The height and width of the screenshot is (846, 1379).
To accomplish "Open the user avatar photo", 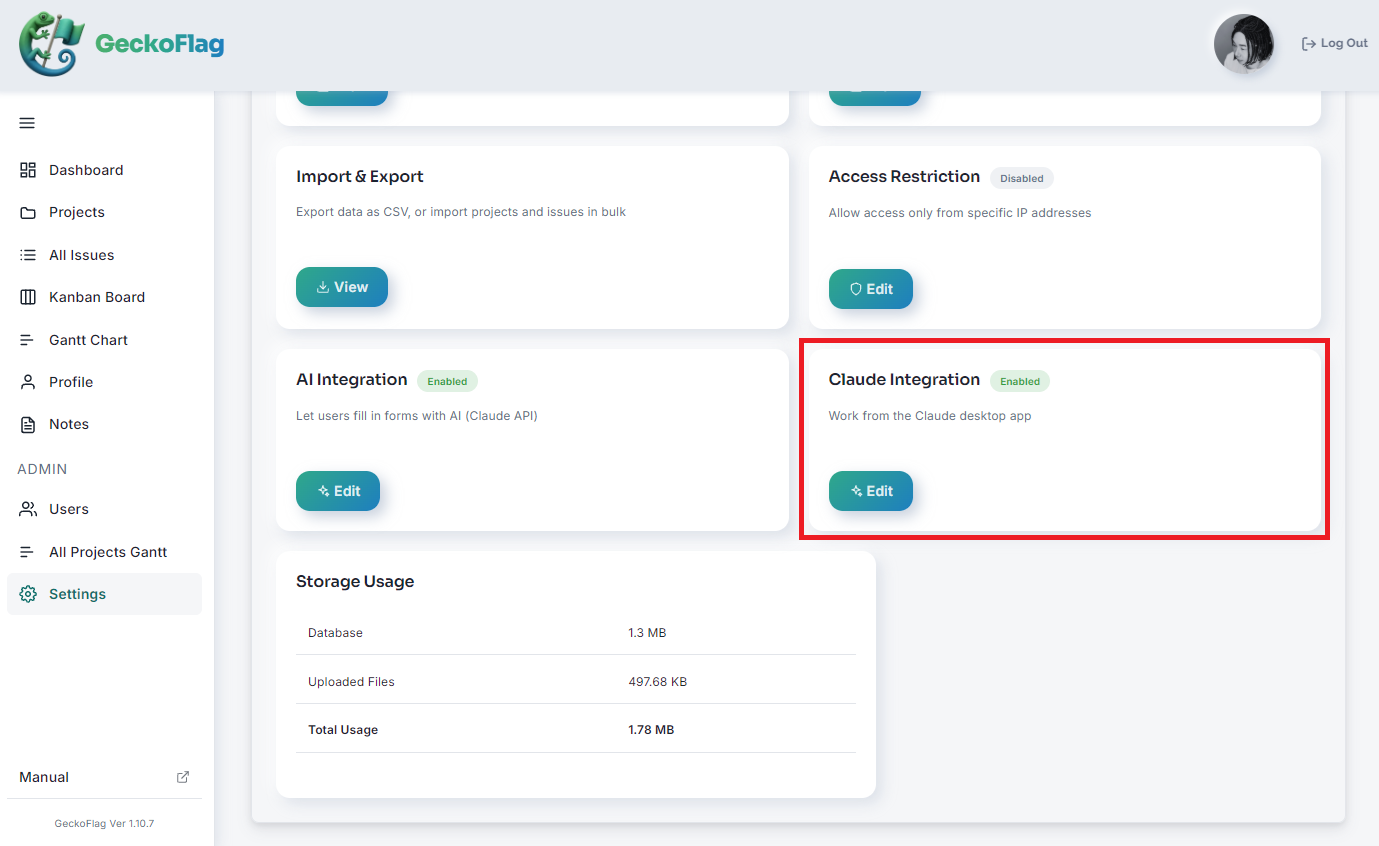I will 1244,44.
